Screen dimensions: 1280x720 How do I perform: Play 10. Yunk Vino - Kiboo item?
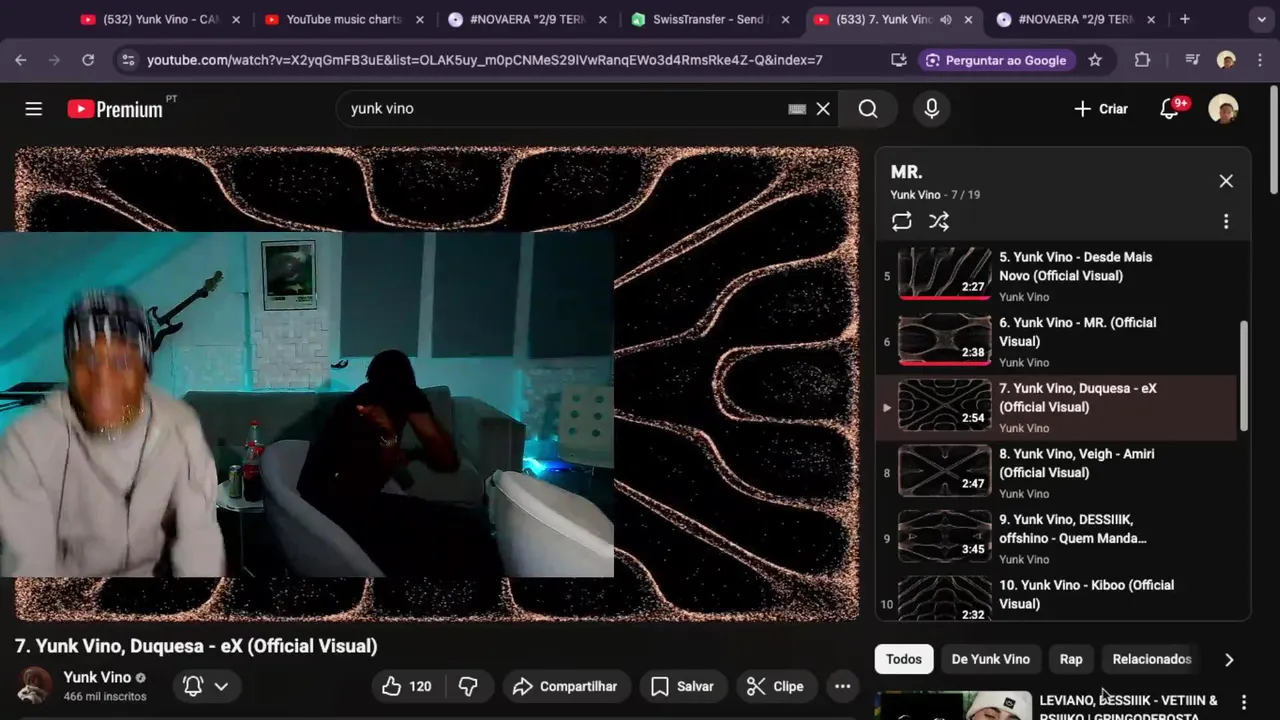point(1056,597)
